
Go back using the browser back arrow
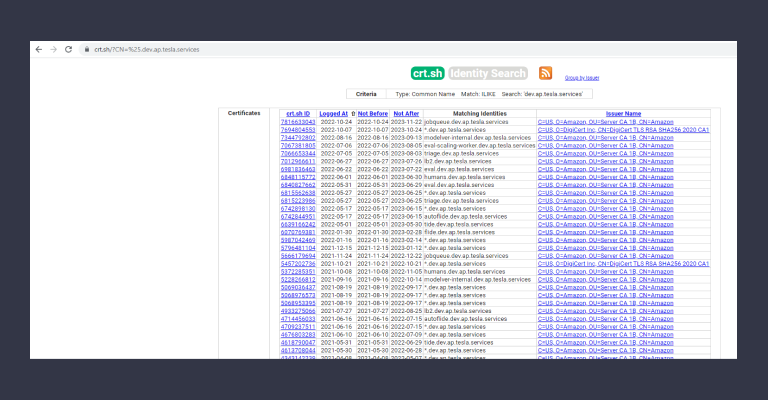[x=39, y=49]
